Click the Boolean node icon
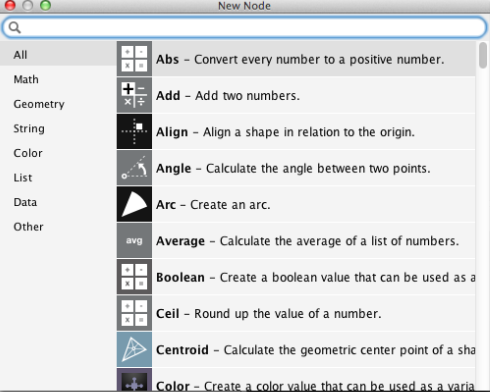Screen dimensions: 490x392 point(134,277)
